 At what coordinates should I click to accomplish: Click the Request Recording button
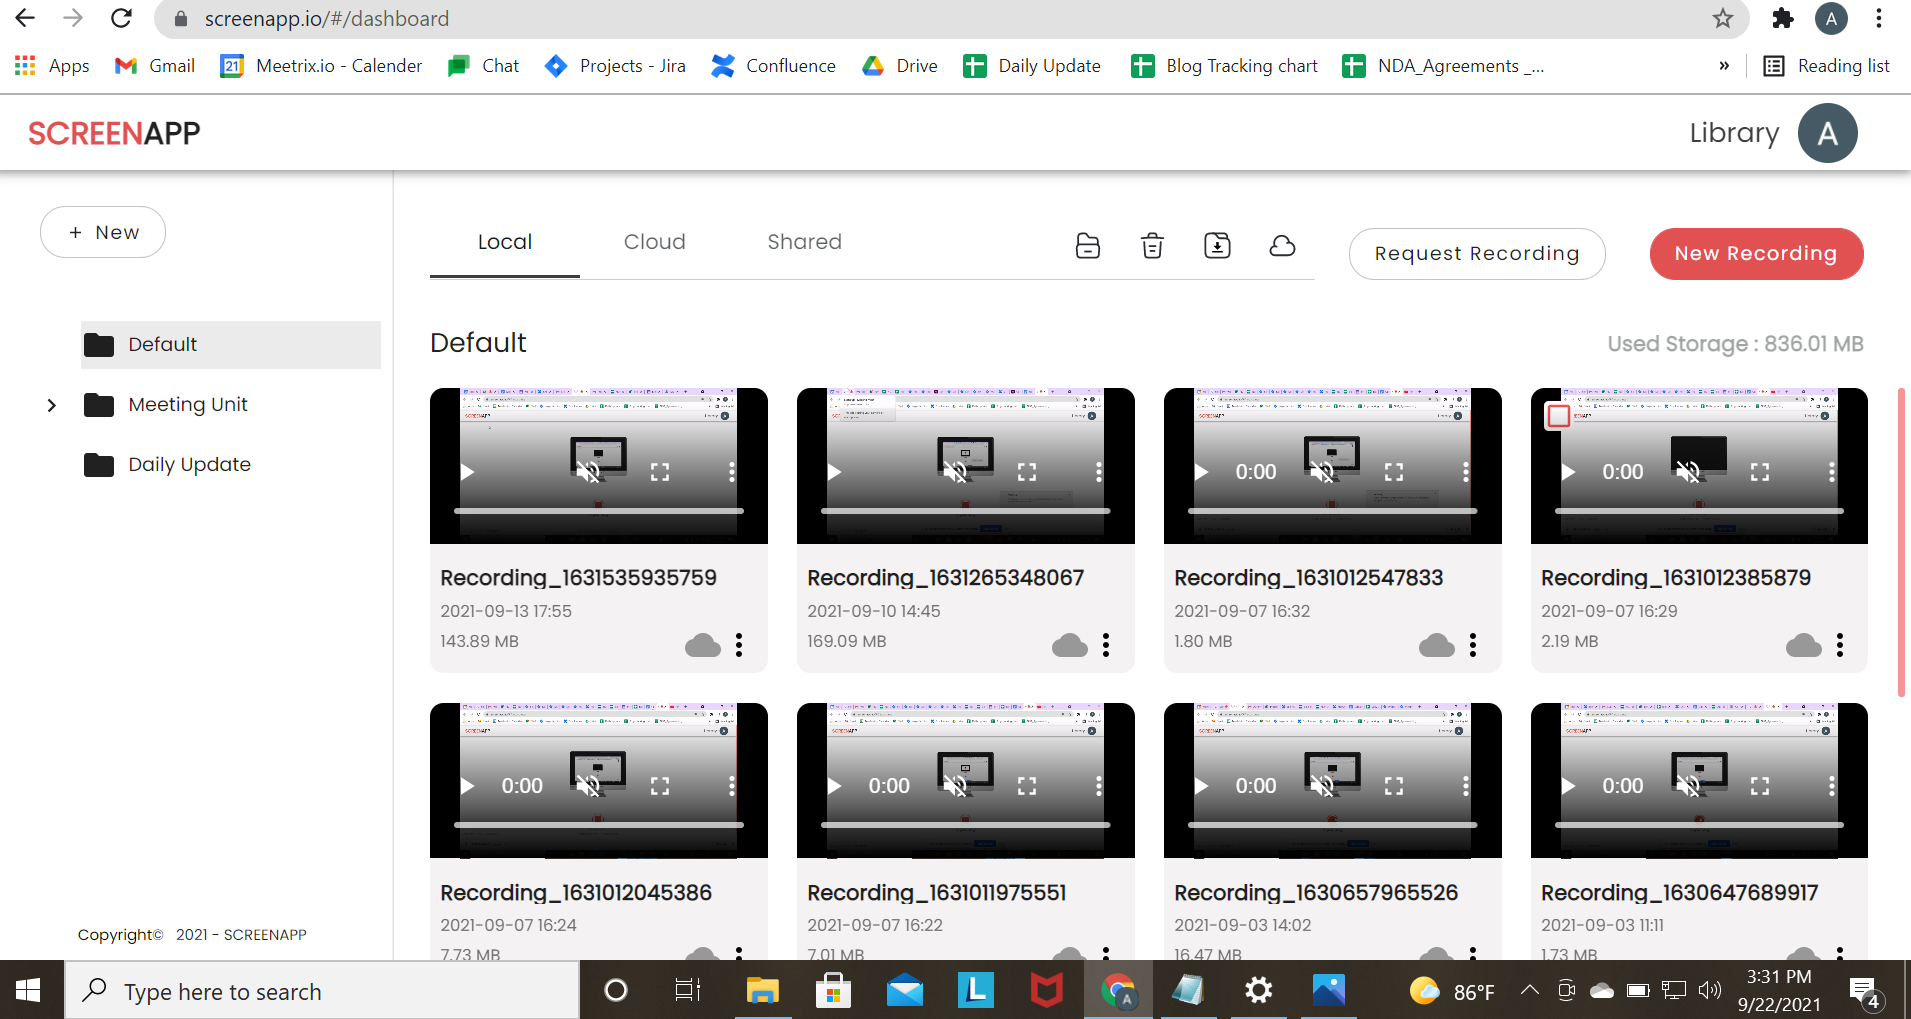tap(1476, 254)
